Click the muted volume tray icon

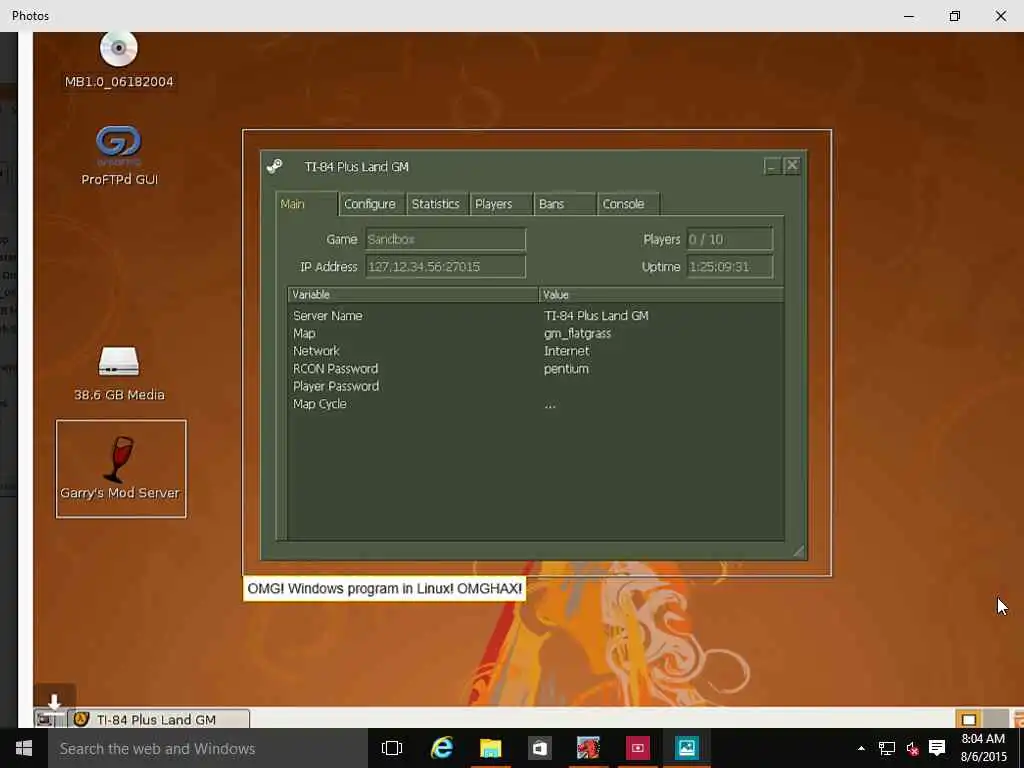click(912, 748)
